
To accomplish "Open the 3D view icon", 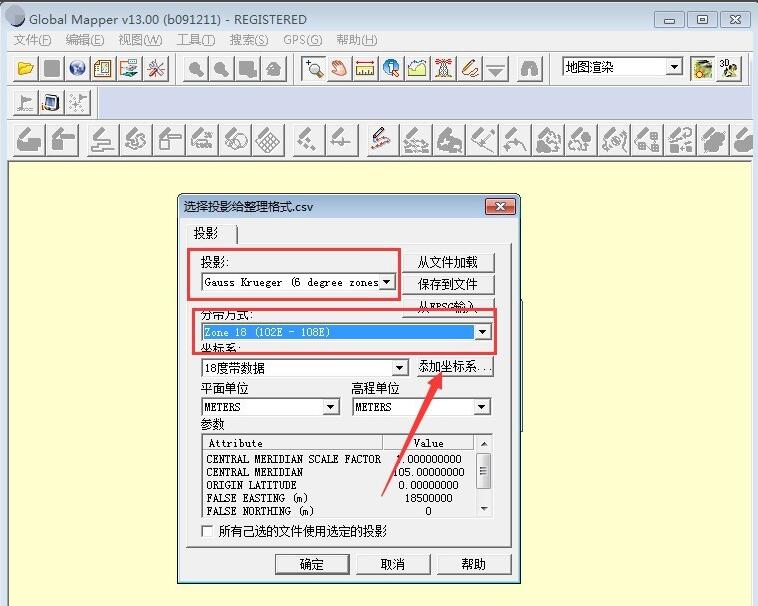I will (729, 68).
